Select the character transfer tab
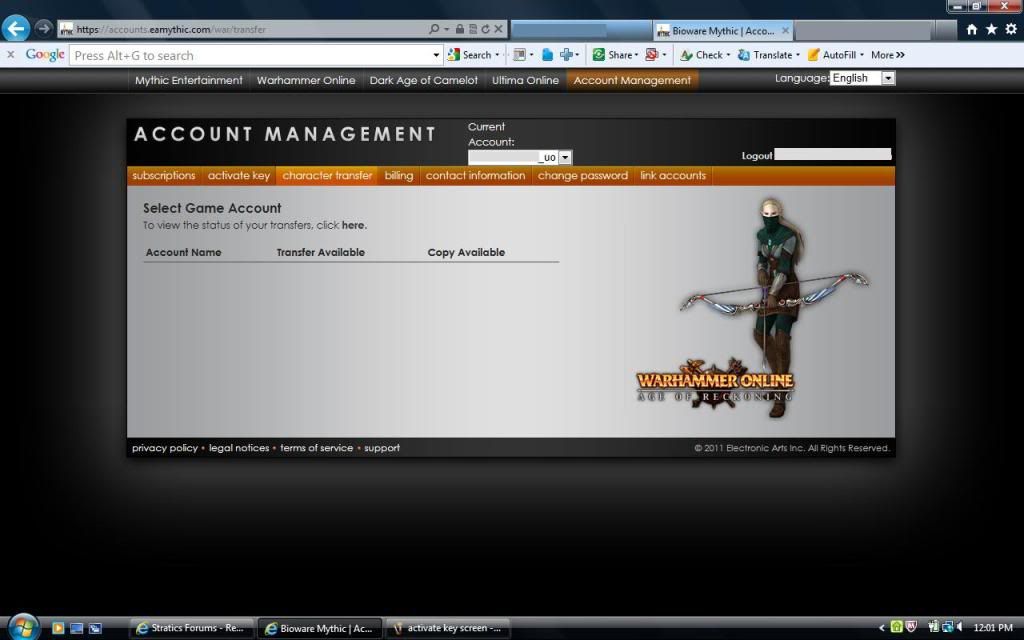 click(327, 176)
